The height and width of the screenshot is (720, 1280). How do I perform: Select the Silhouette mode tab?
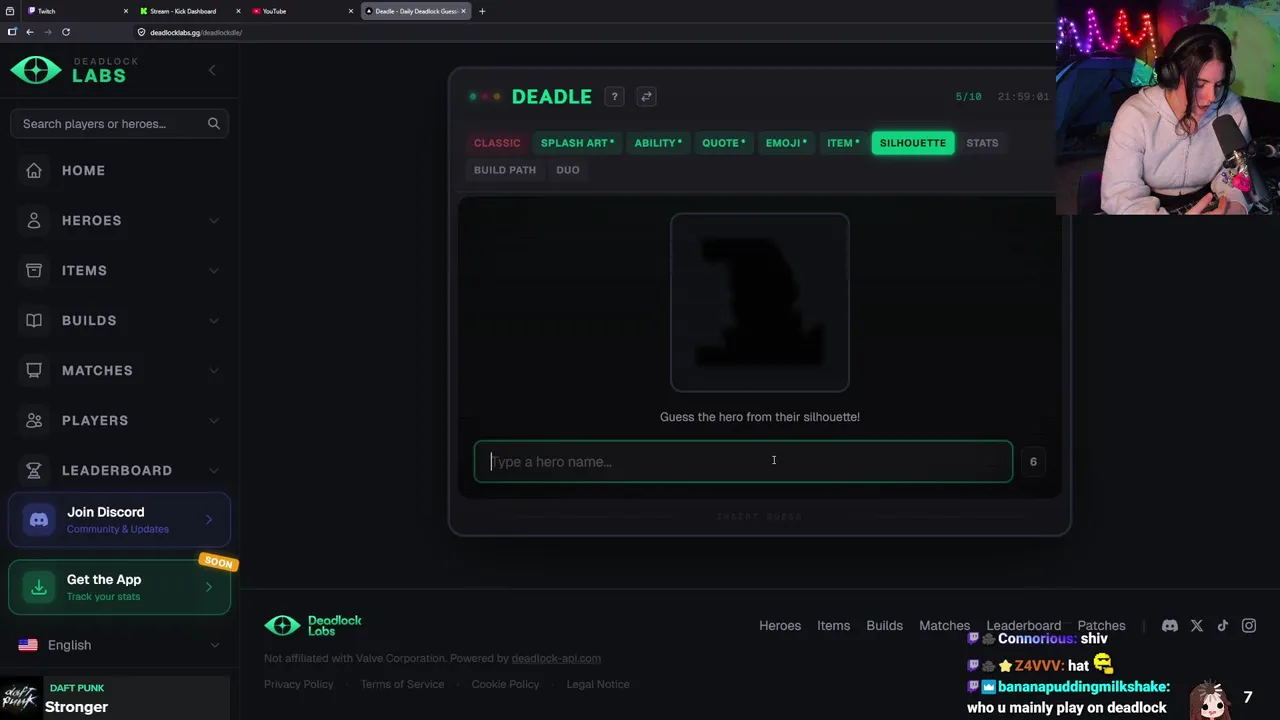tap(913, 143)
